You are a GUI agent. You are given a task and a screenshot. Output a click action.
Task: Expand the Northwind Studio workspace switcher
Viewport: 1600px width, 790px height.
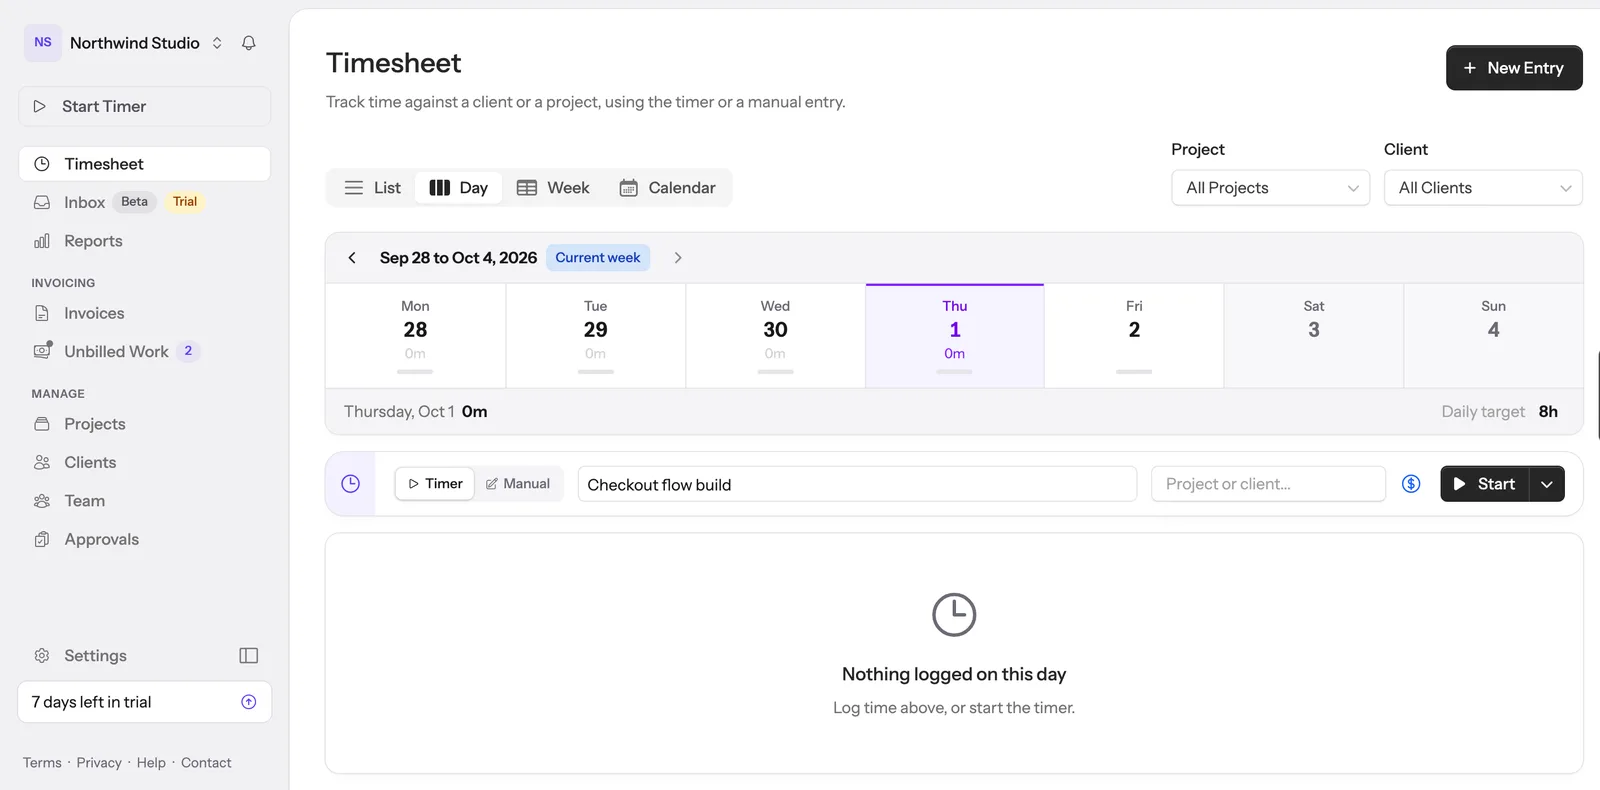(126, 43)
